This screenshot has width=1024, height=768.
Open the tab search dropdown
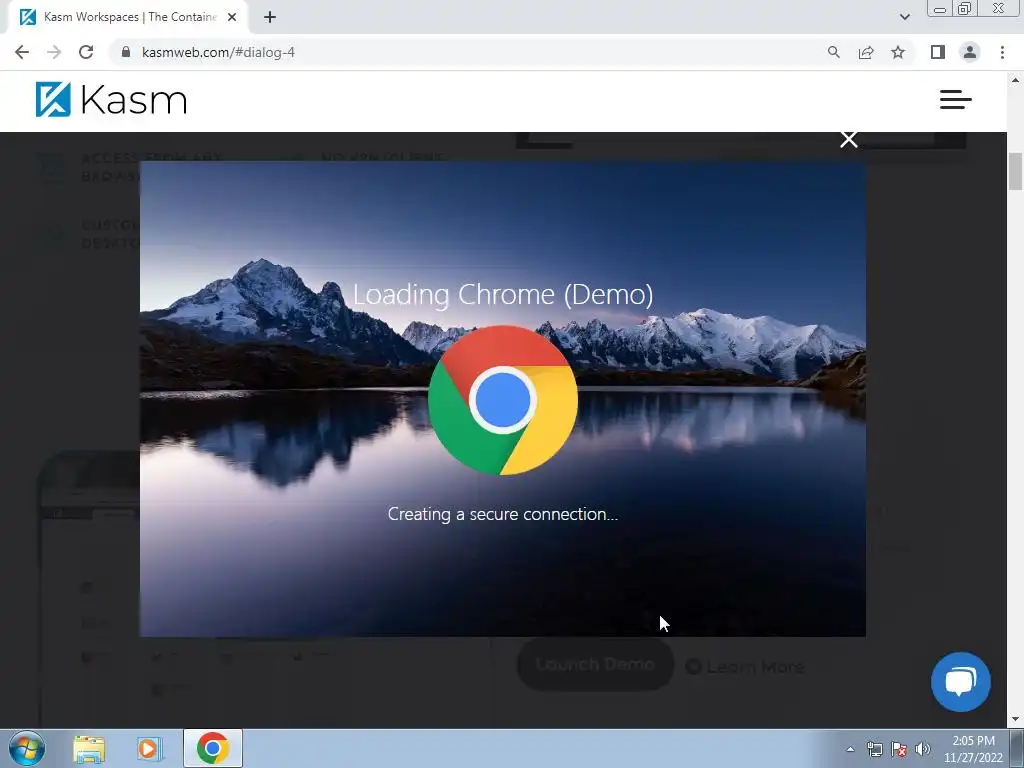904,17
